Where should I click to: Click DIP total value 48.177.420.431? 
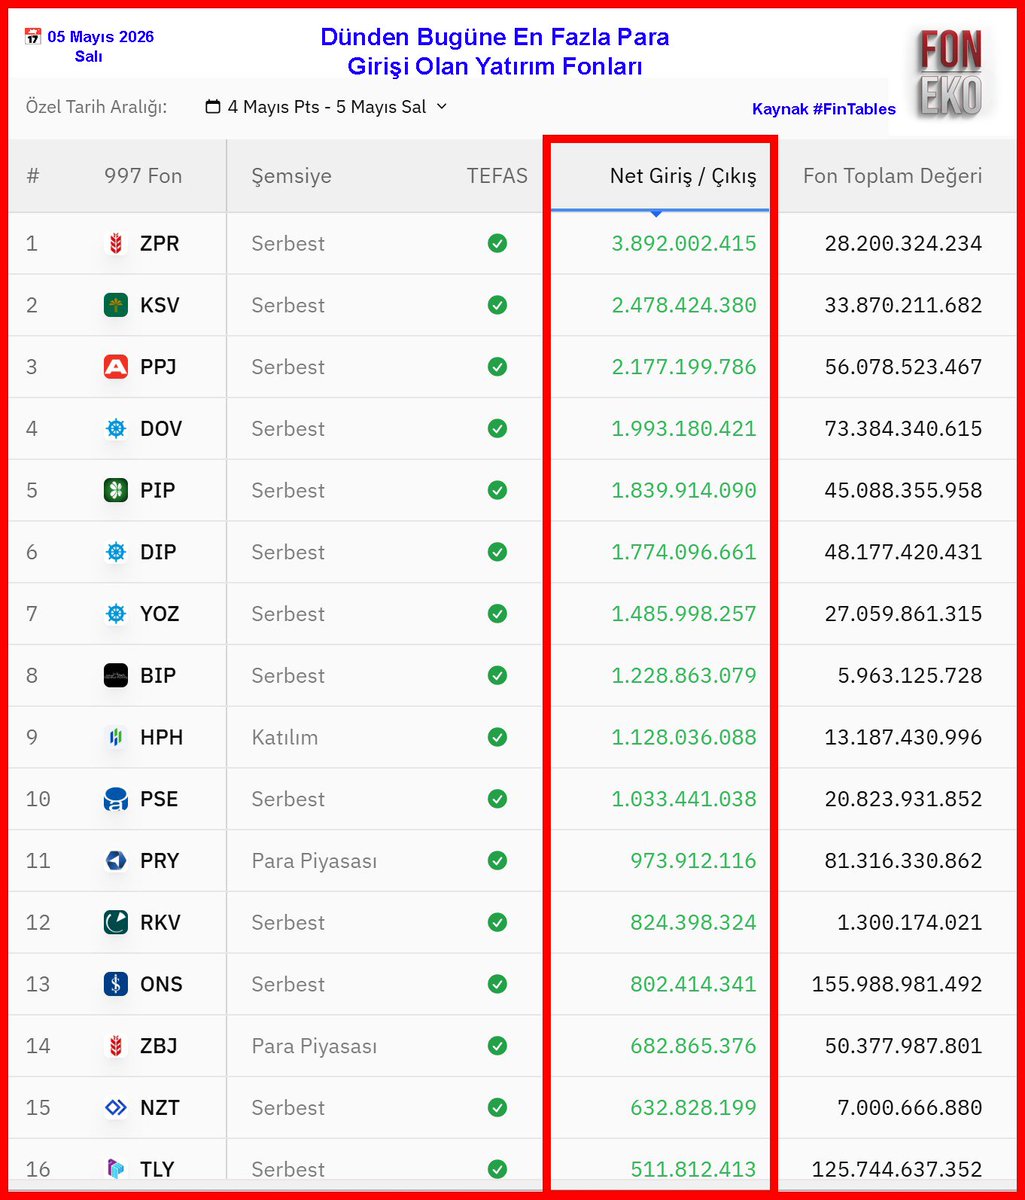pos(904,552)
